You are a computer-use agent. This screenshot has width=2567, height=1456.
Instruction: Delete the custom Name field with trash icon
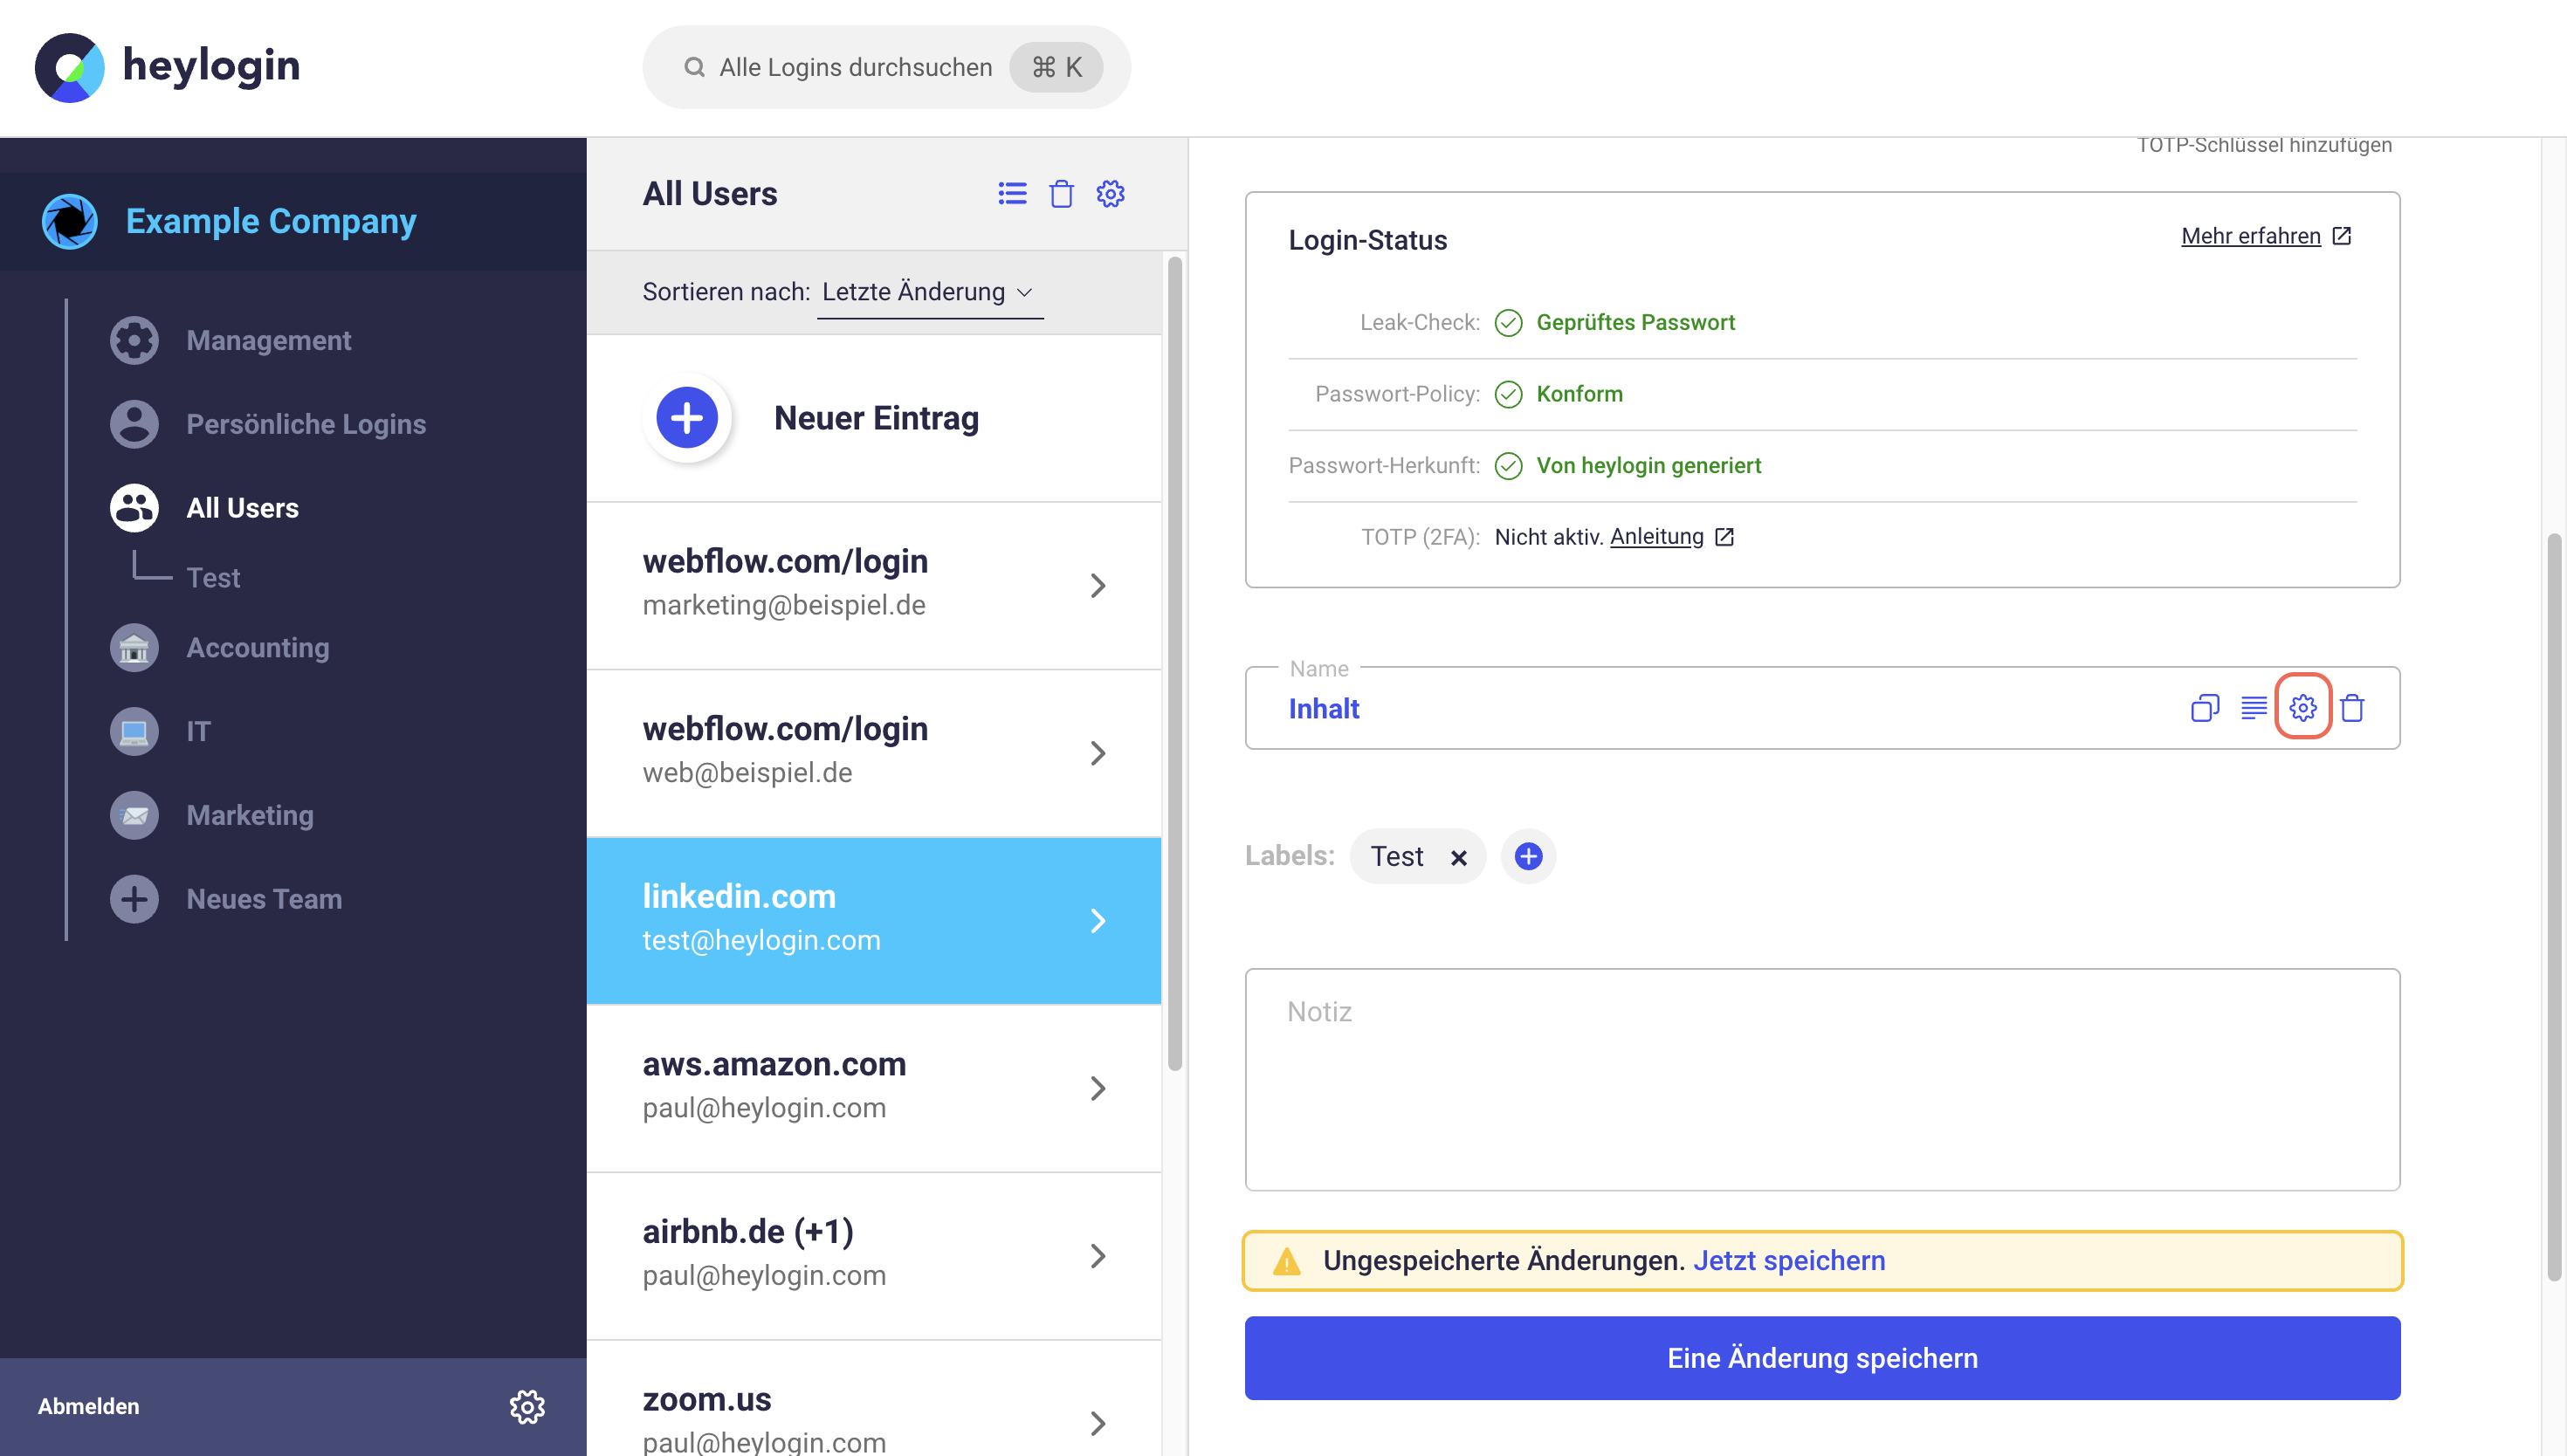pos(2352,708)
